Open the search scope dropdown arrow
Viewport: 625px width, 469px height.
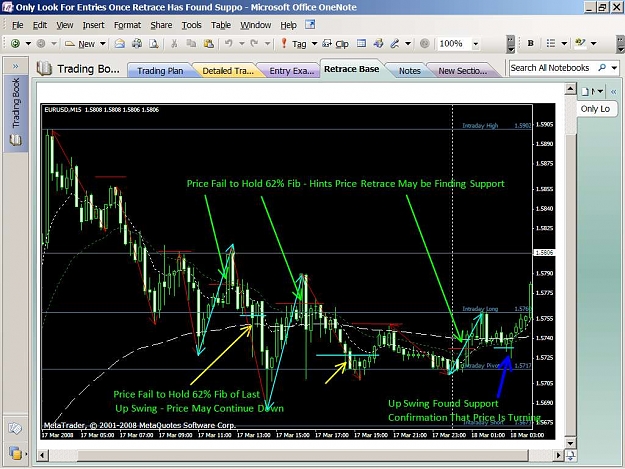[614, 68]
